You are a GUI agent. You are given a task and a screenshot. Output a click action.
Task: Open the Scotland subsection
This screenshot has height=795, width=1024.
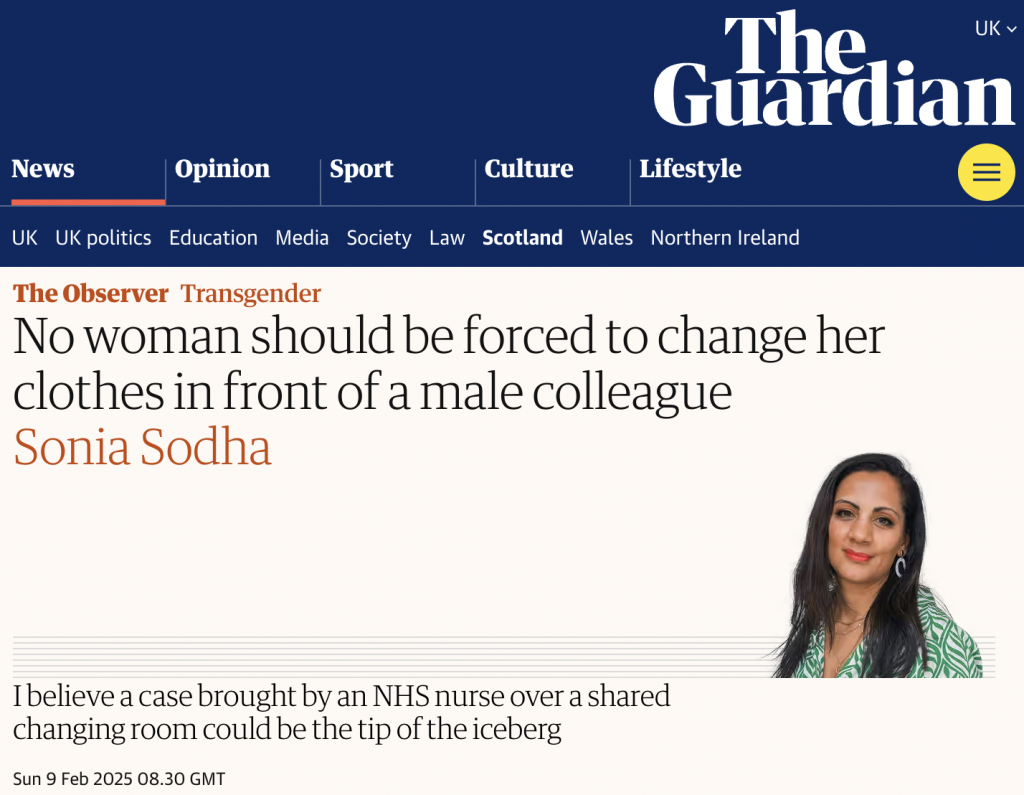click(x=522, y=238)
